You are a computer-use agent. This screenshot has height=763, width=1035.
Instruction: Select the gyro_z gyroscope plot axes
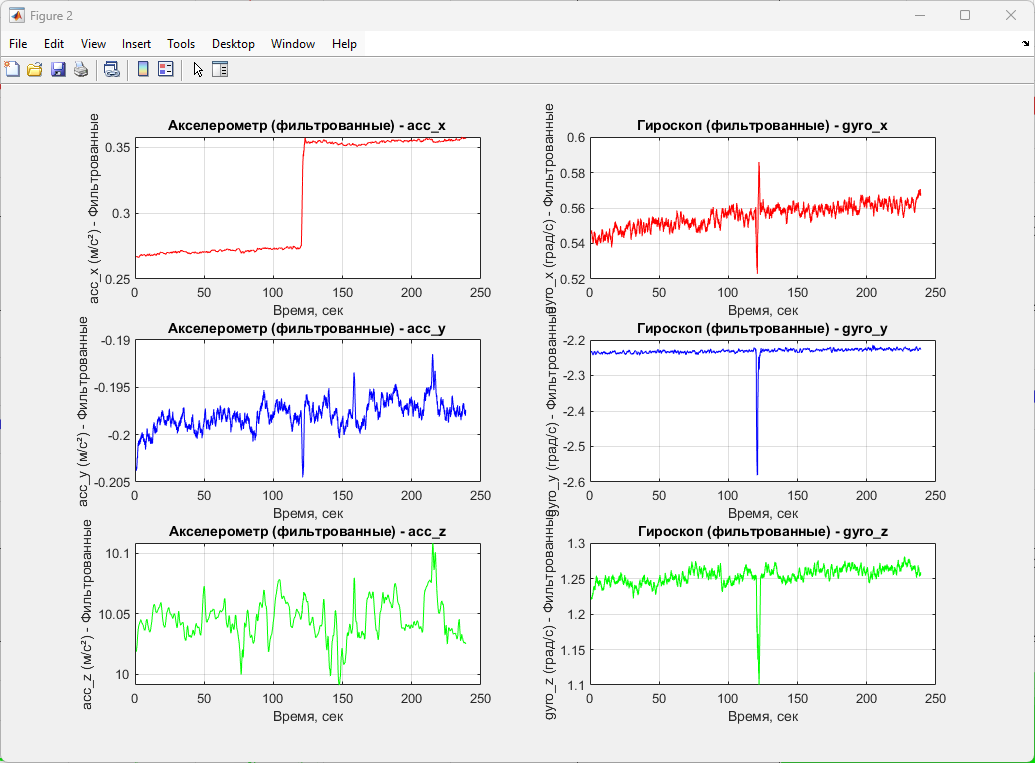(x=762, y=614)
